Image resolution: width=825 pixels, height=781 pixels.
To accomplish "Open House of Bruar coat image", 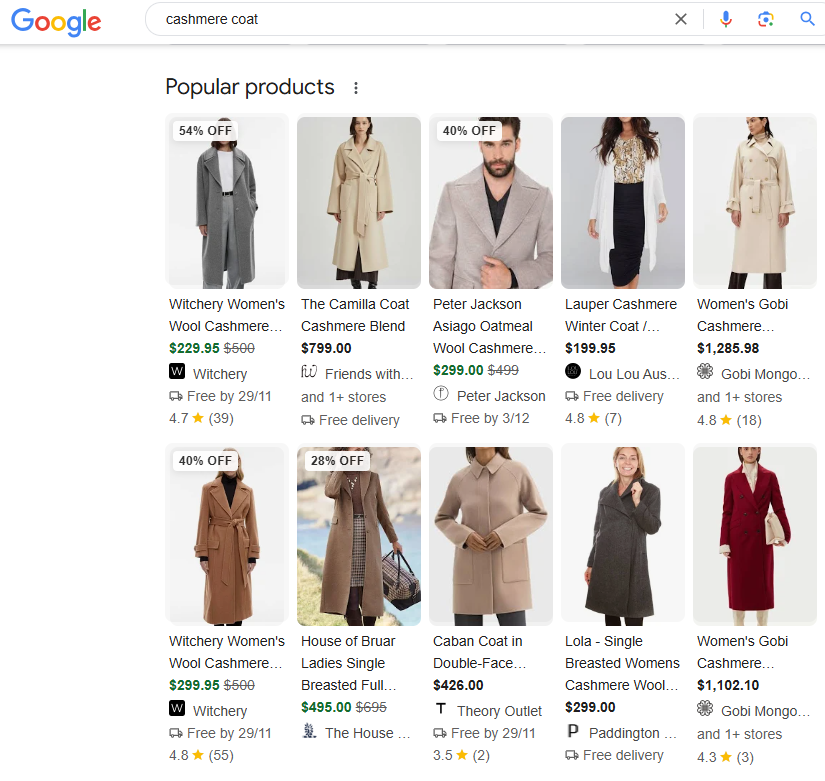I will [x=359, y=536].
